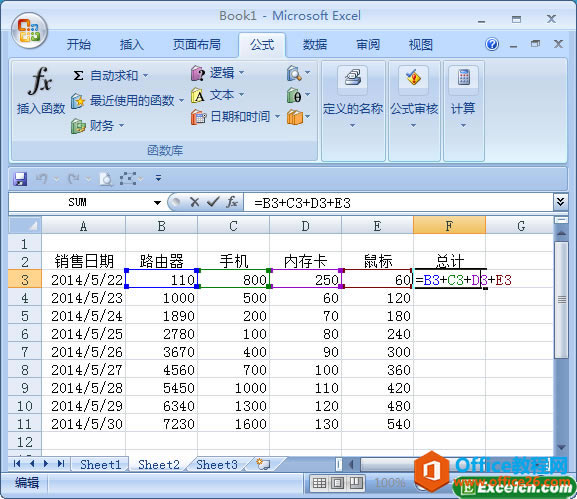Open the View ribbon tab
The height and width of the screenshot is (499, 577).
tap(421, 45)
